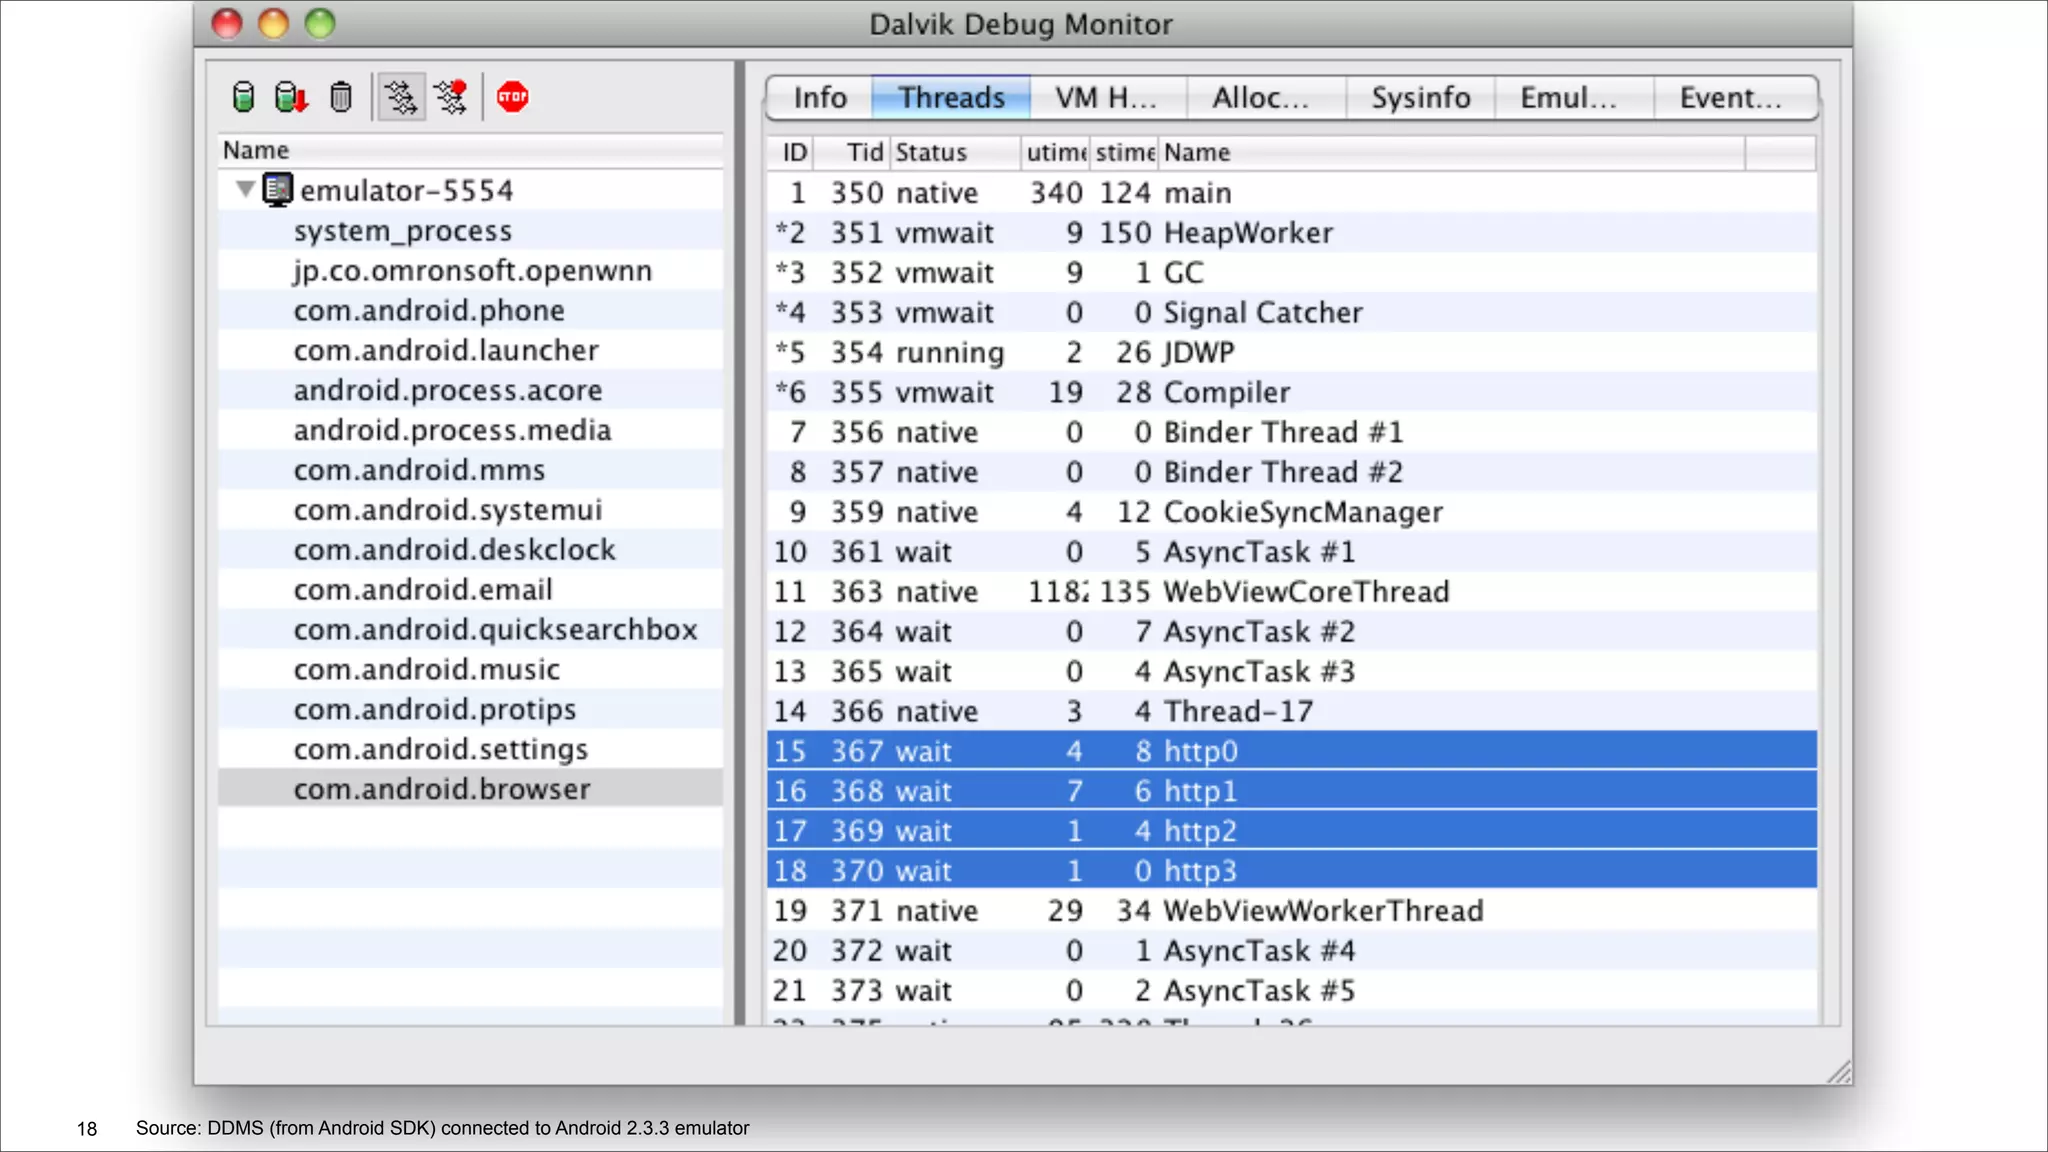This screenshot has height=1152, width=2048.
Task: Select com.android.launcher process
Action: coord(470,350)
